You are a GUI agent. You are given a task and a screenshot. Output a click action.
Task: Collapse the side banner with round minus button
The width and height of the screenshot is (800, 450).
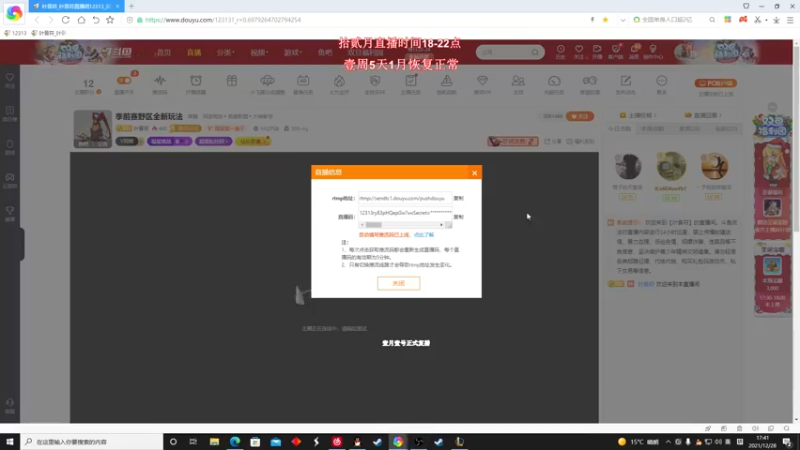tap(772, 107)
